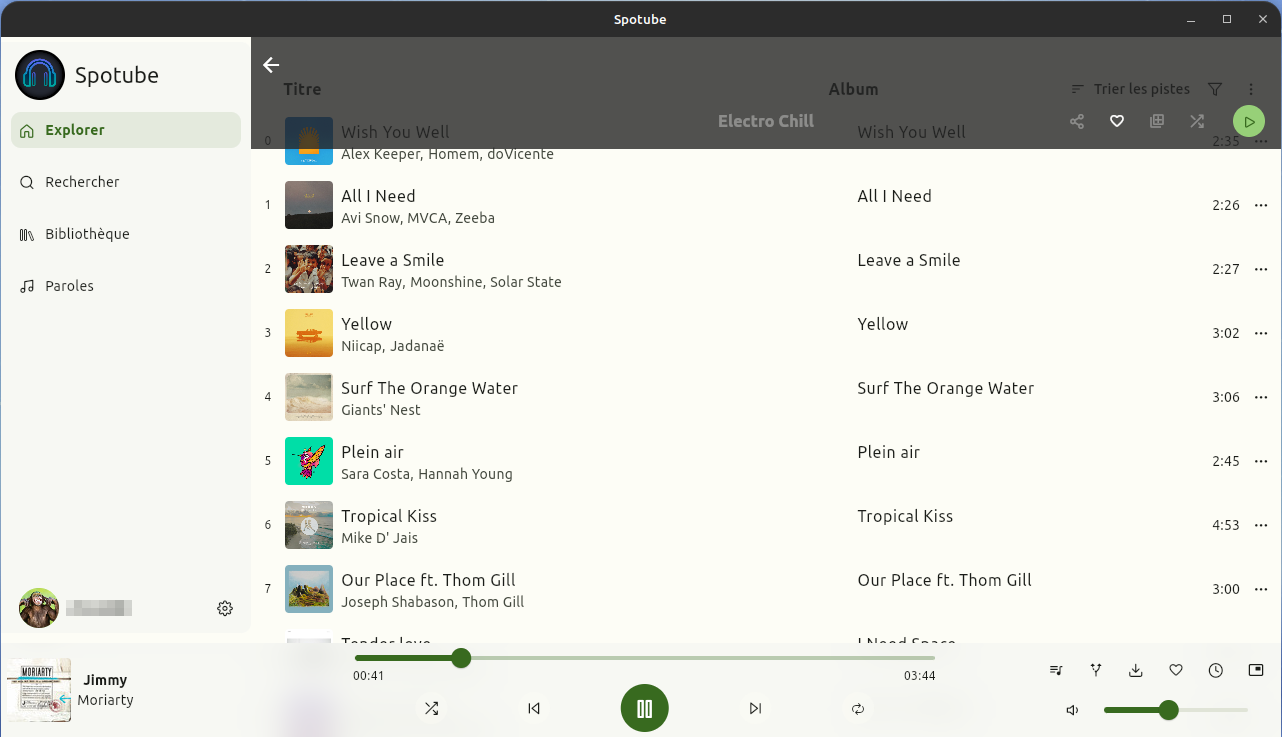1282x737 pixels.
Task: Toggle shuffle in the bottom player controls
Action: 431,708
